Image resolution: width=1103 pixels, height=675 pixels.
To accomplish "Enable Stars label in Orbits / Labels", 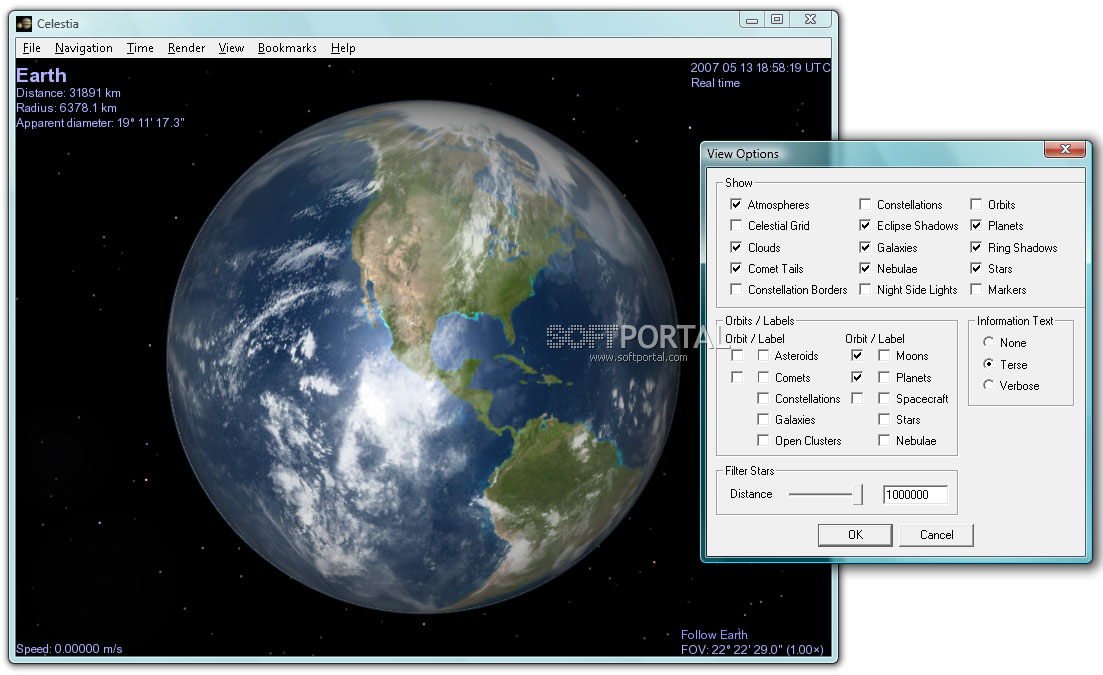I will click(x=884, y=420).
